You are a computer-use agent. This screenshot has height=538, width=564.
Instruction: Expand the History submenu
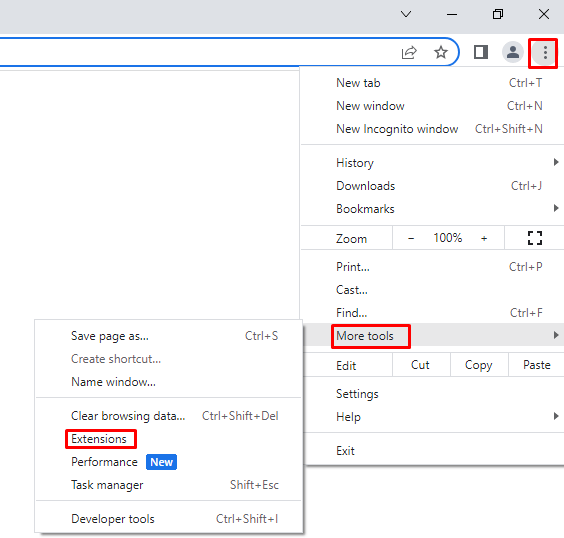point(432,163)
